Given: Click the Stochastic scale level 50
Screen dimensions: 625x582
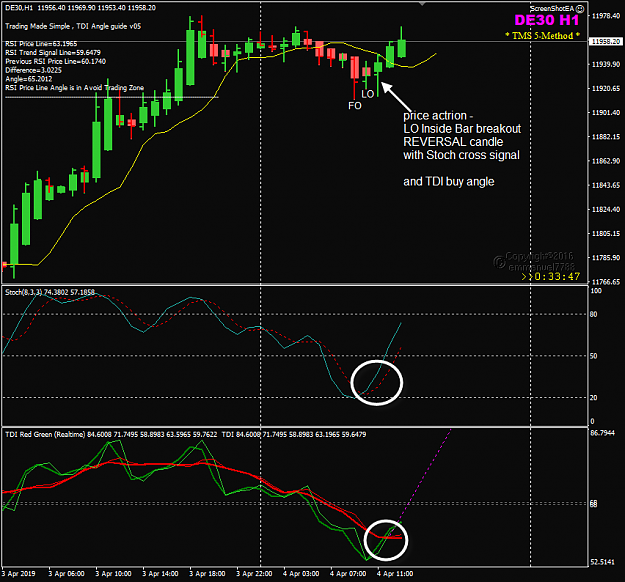Looking at the screenshot, I should [x=594, y=356].
